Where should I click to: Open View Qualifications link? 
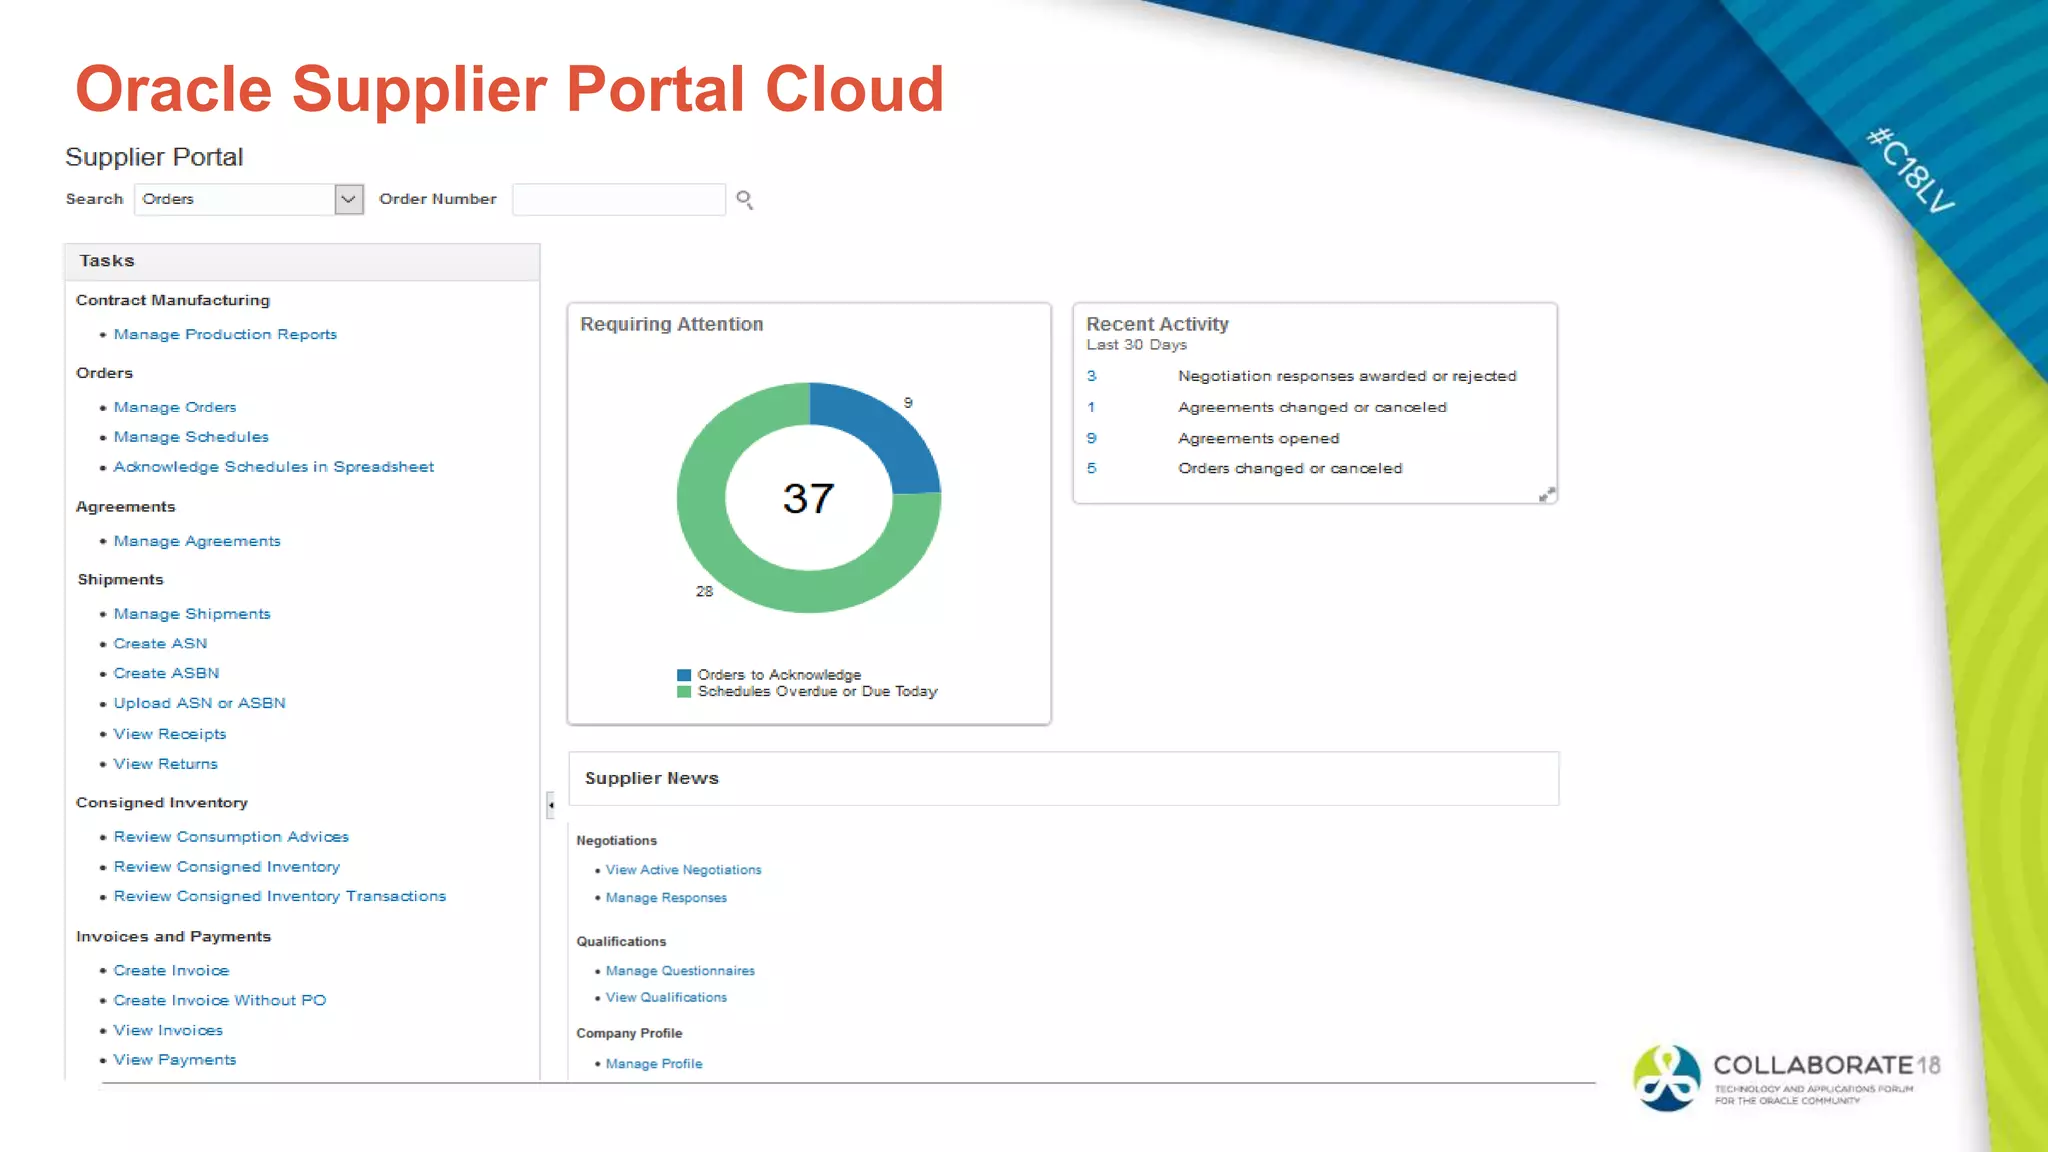(666, 998)
